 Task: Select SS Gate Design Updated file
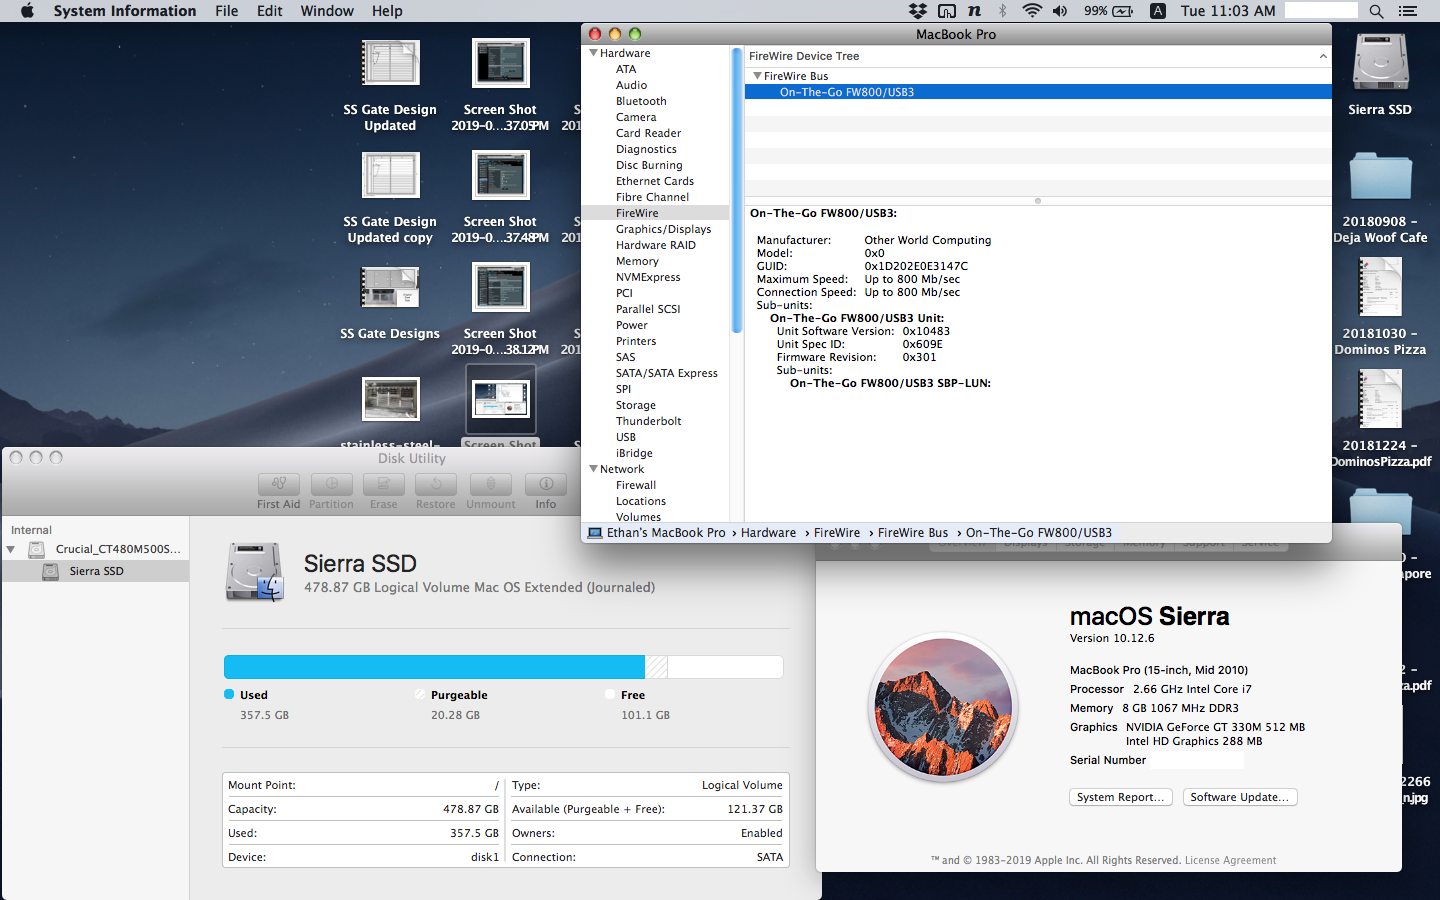coord(390,64)
